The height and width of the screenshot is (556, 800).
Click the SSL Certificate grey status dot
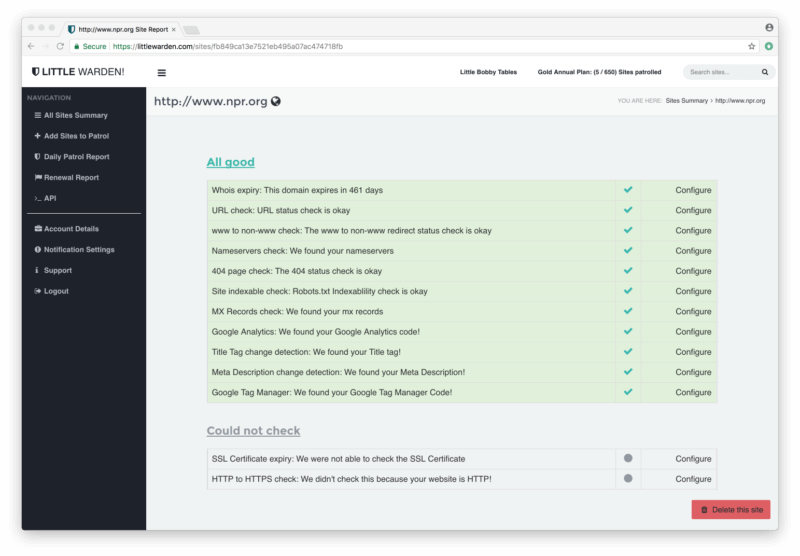click(628, 458)
